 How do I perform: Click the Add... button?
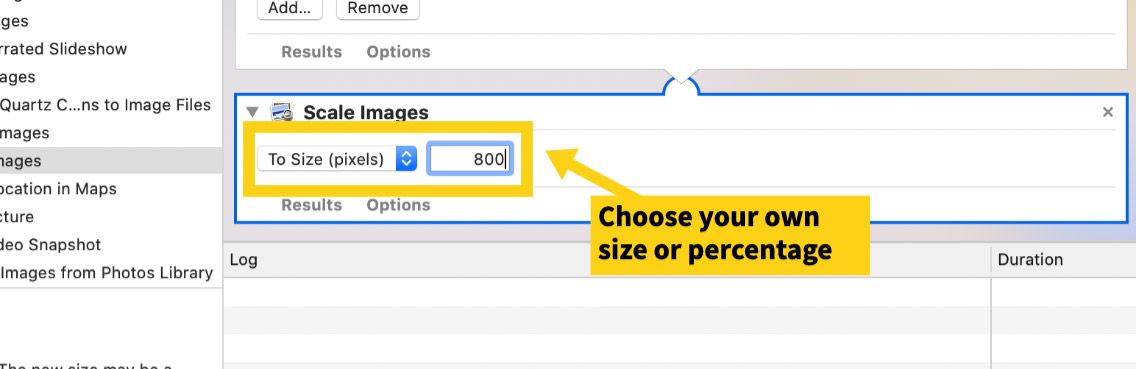(x=290, y=9)
